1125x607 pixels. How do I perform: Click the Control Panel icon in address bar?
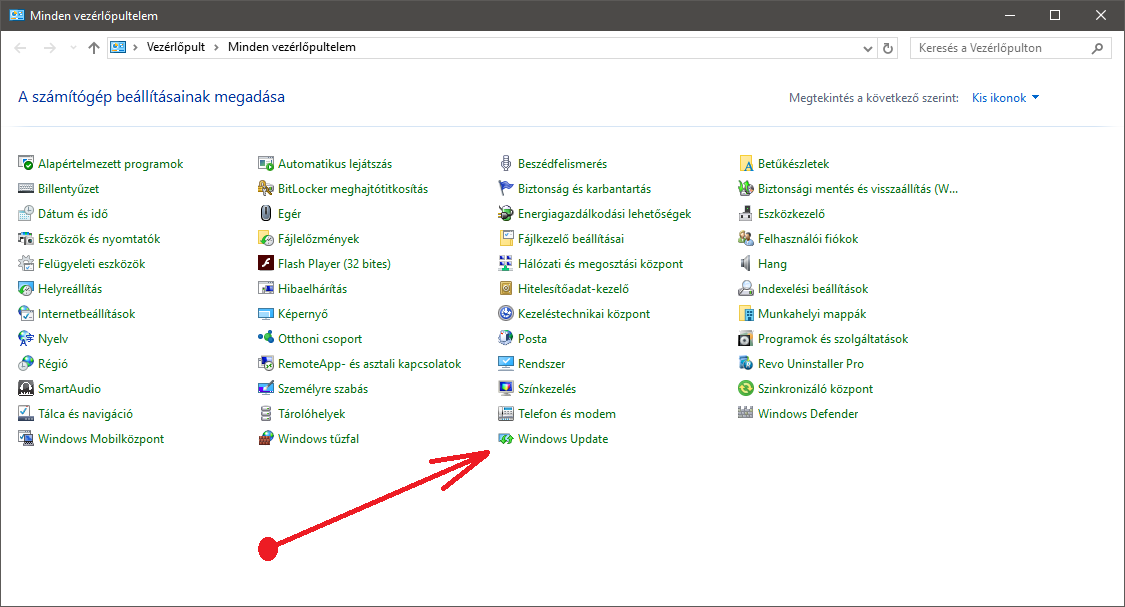(x=118, y=47)
